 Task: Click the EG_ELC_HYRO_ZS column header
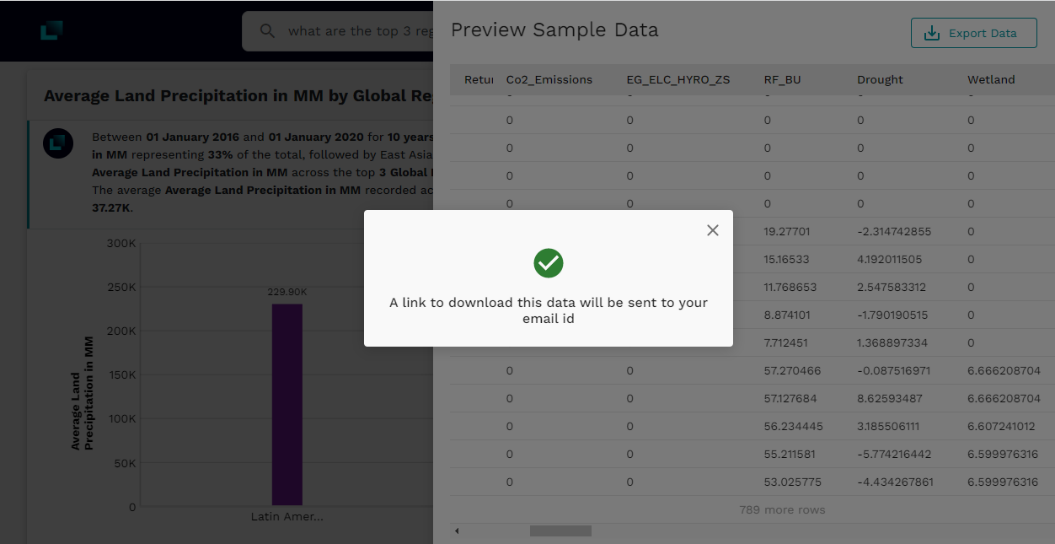(678, 80)
